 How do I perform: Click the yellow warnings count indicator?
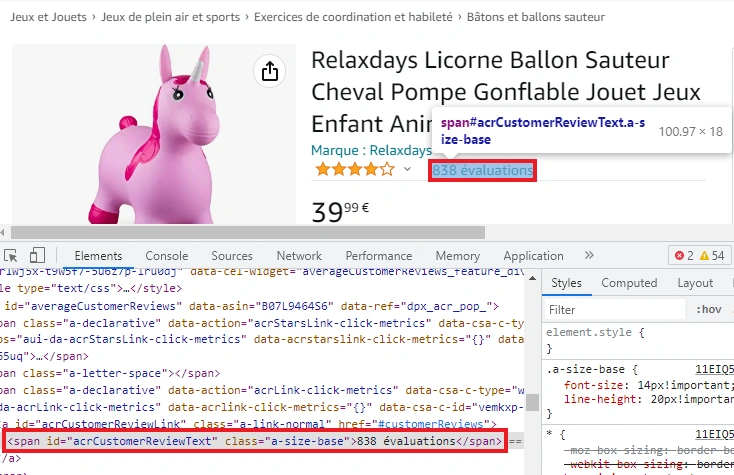[x=712, y=256]
